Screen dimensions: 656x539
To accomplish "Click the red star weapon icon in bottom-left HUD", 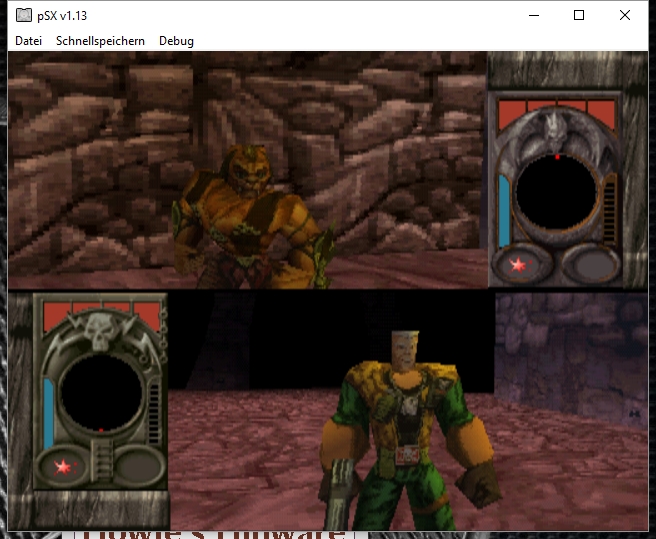I will pyautogui.click(x=62, y=467).
